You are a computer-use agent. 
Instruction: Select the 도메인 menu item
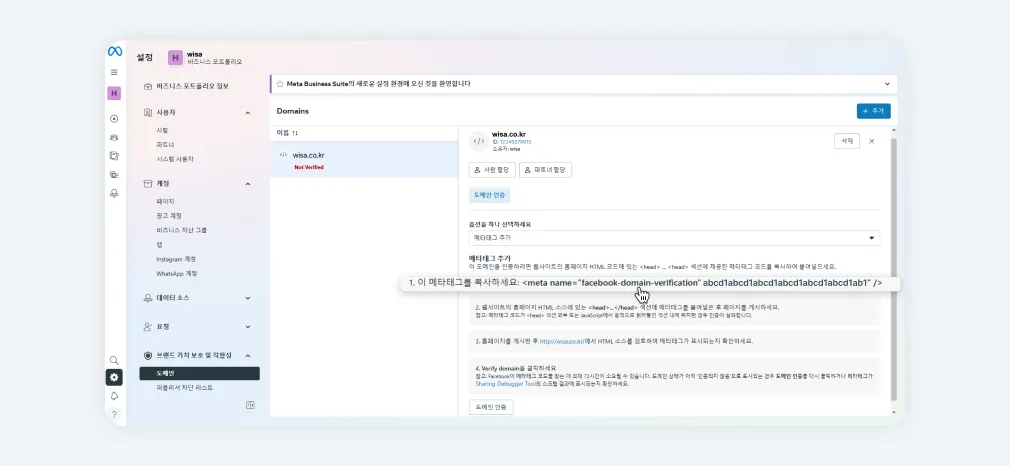click(x=200, y=373)
